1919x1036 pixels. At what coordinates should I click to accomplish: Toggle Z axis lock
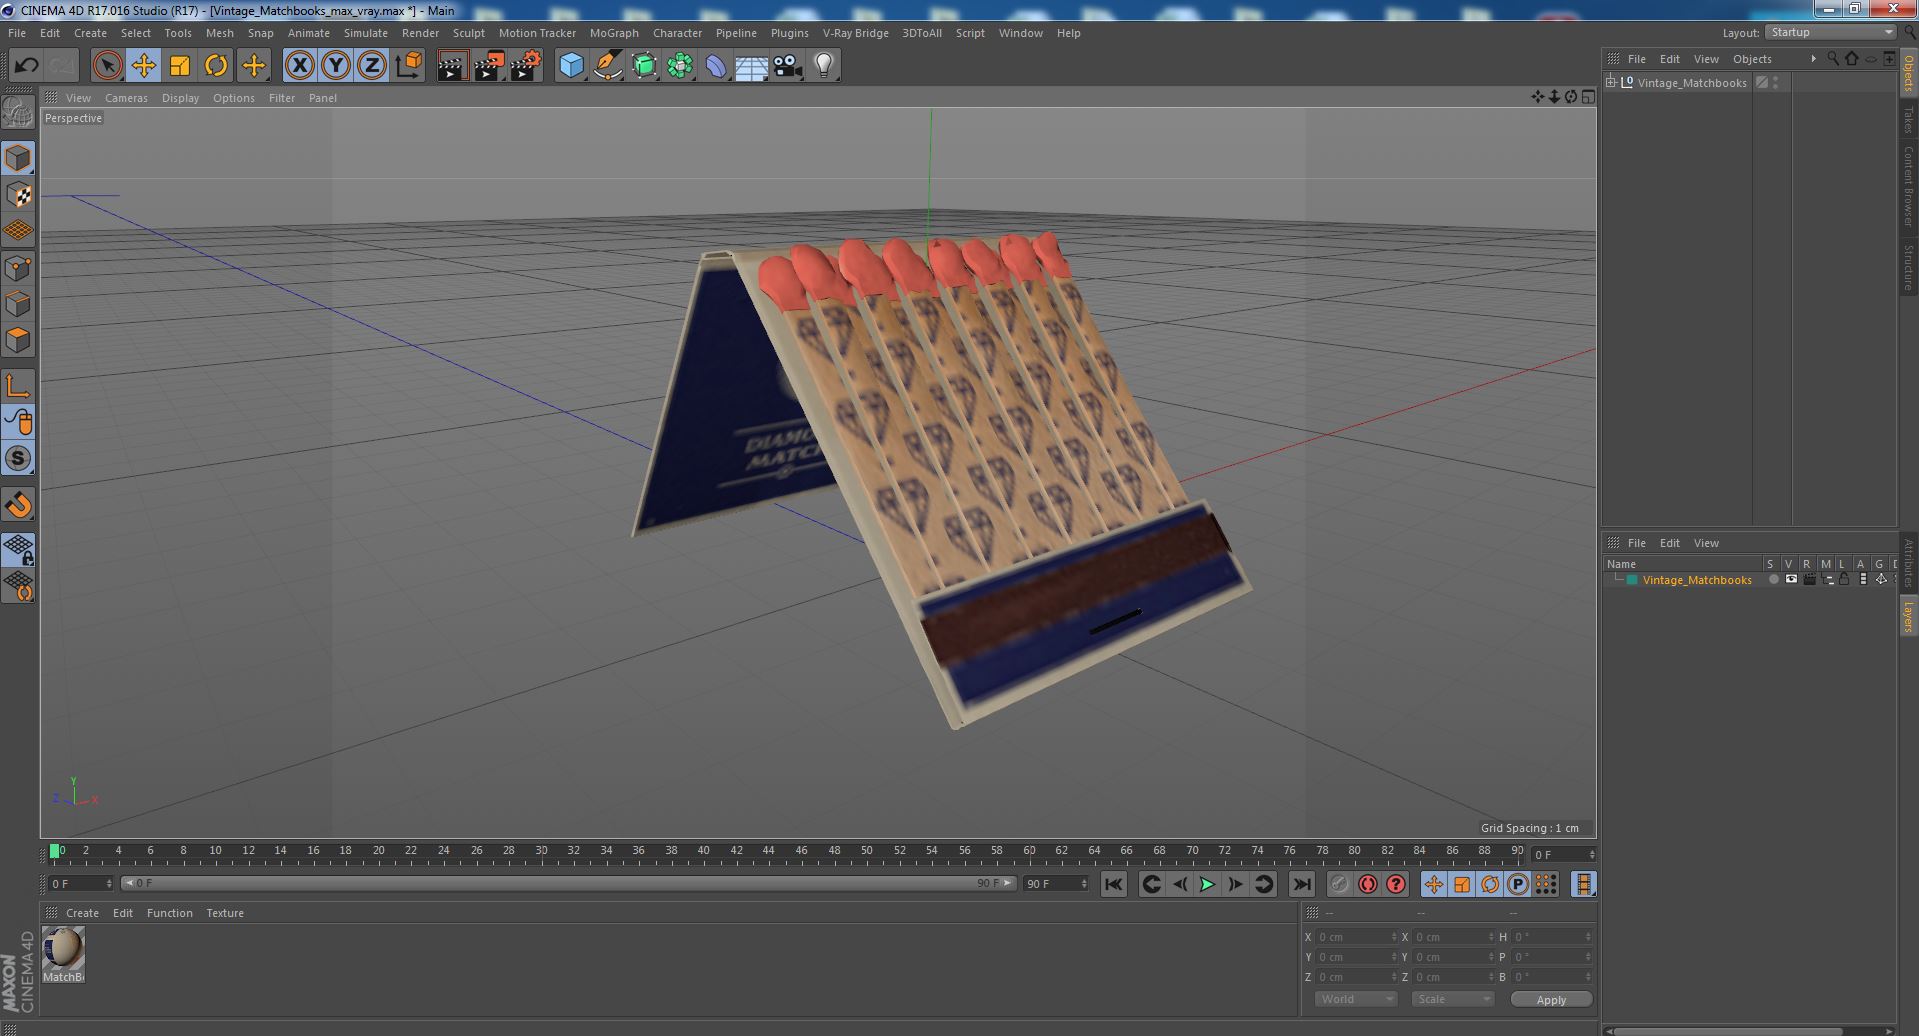372,66
